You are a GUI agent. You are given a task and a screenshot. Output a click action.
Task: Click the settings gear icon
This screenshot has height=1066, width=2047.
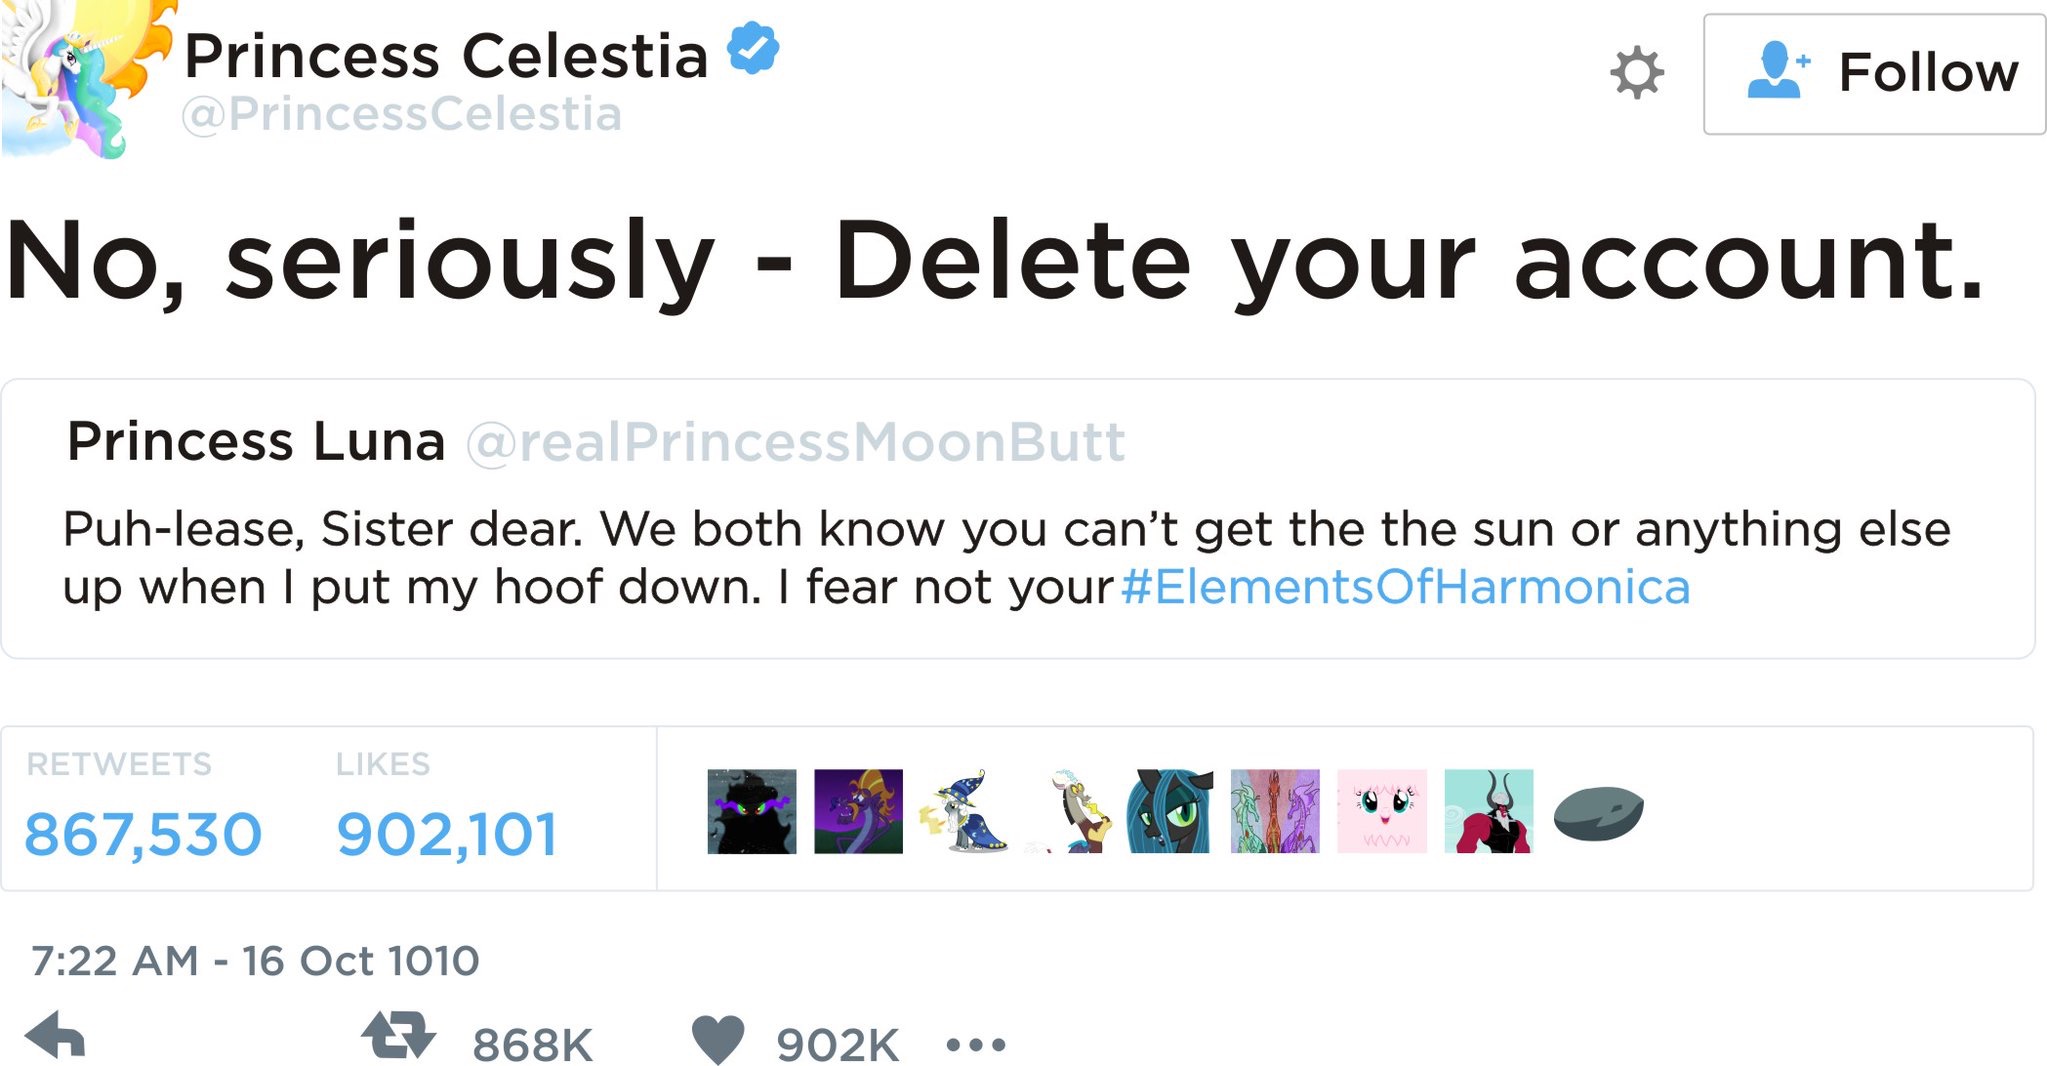tap(1637, 73)
